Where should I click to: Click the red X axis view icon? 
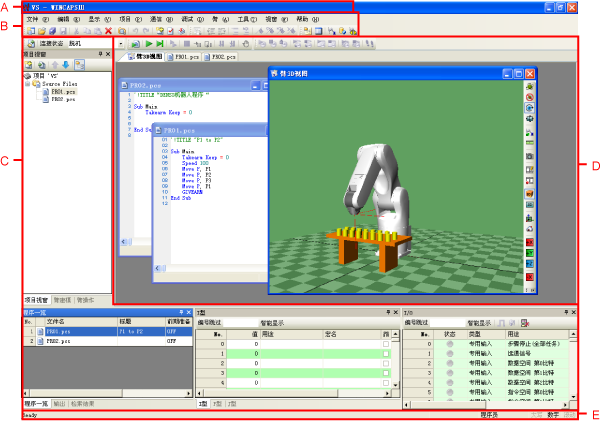coord(529,241)
